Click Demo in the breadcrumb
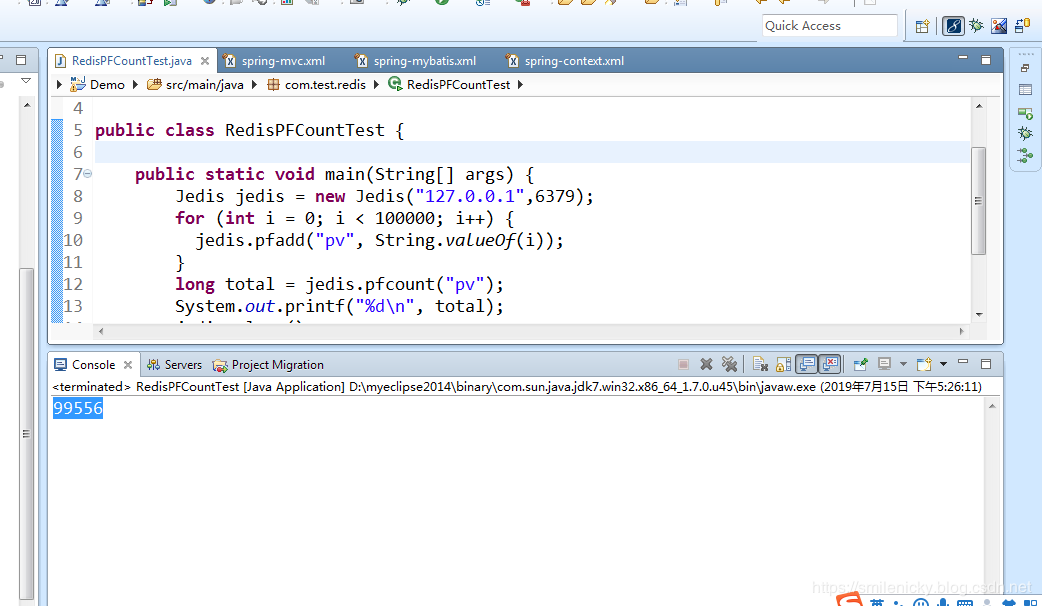Image resolution: width=1042 pixels, height=606 pixels. tap(107, 84)
